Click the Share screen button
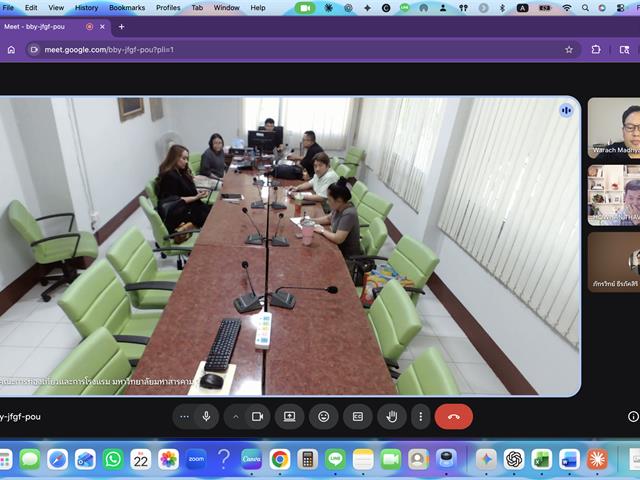 tap(289, 416)
